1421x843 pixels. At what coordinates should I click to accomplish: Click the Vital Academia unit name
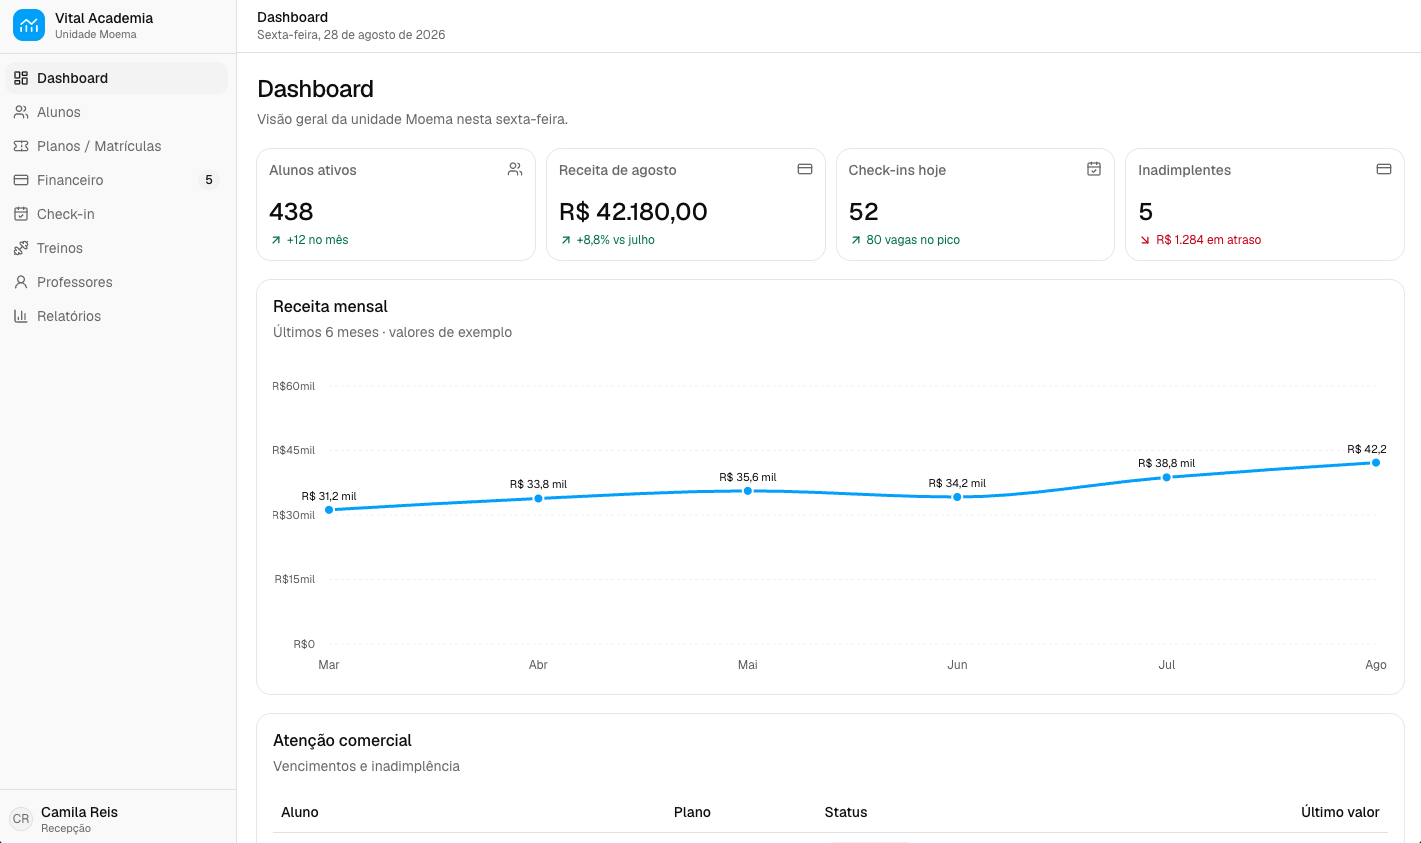pos(96,34)
